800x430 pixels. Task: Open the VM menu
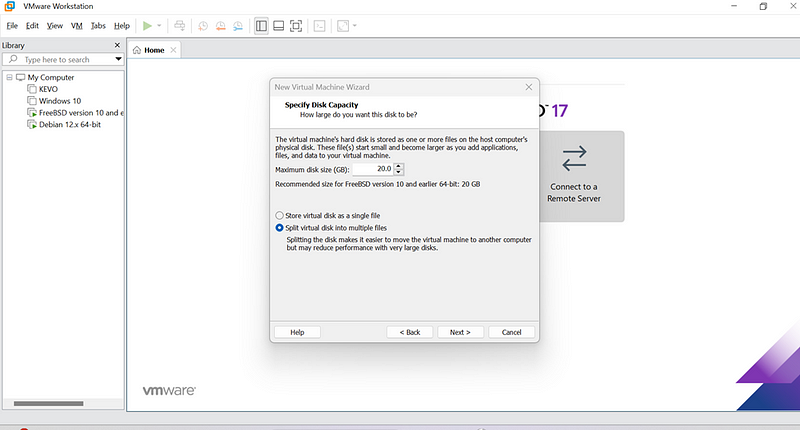77,26
